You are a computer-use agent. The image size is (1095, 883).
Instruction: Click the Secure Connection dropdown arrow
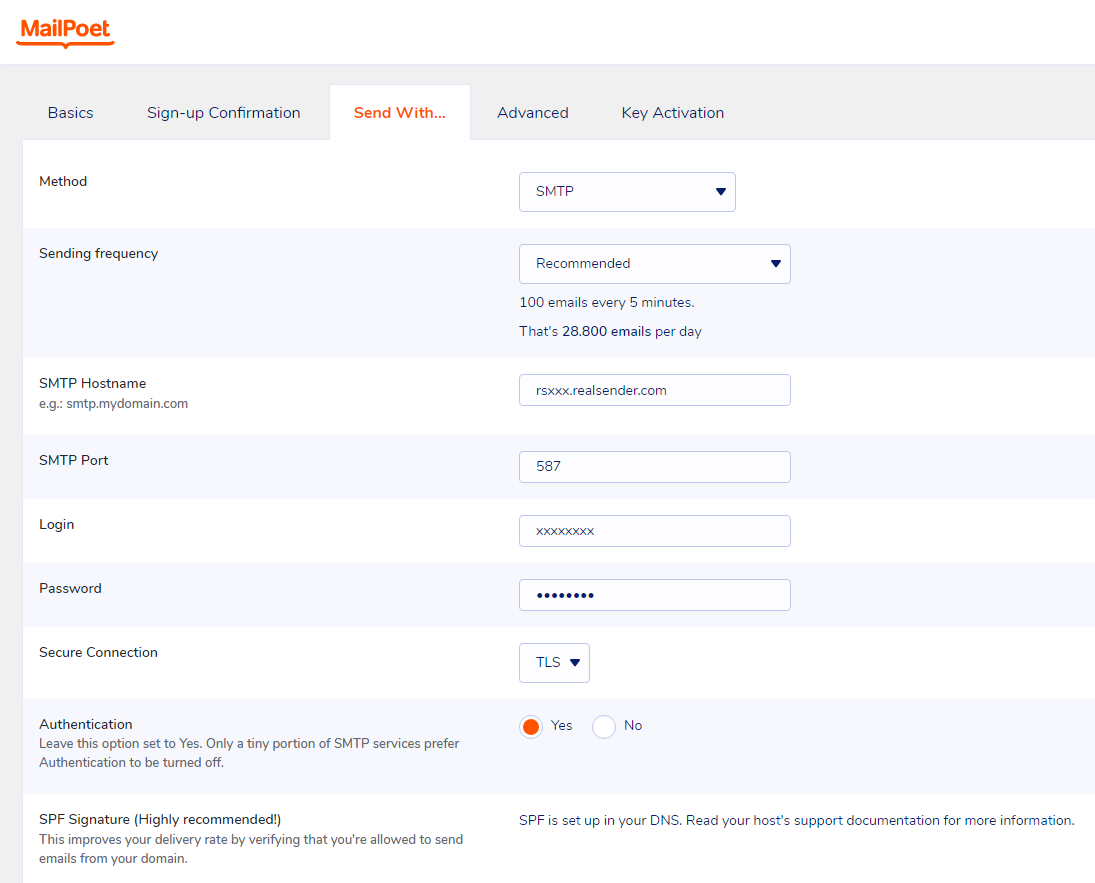coord(577,662)
